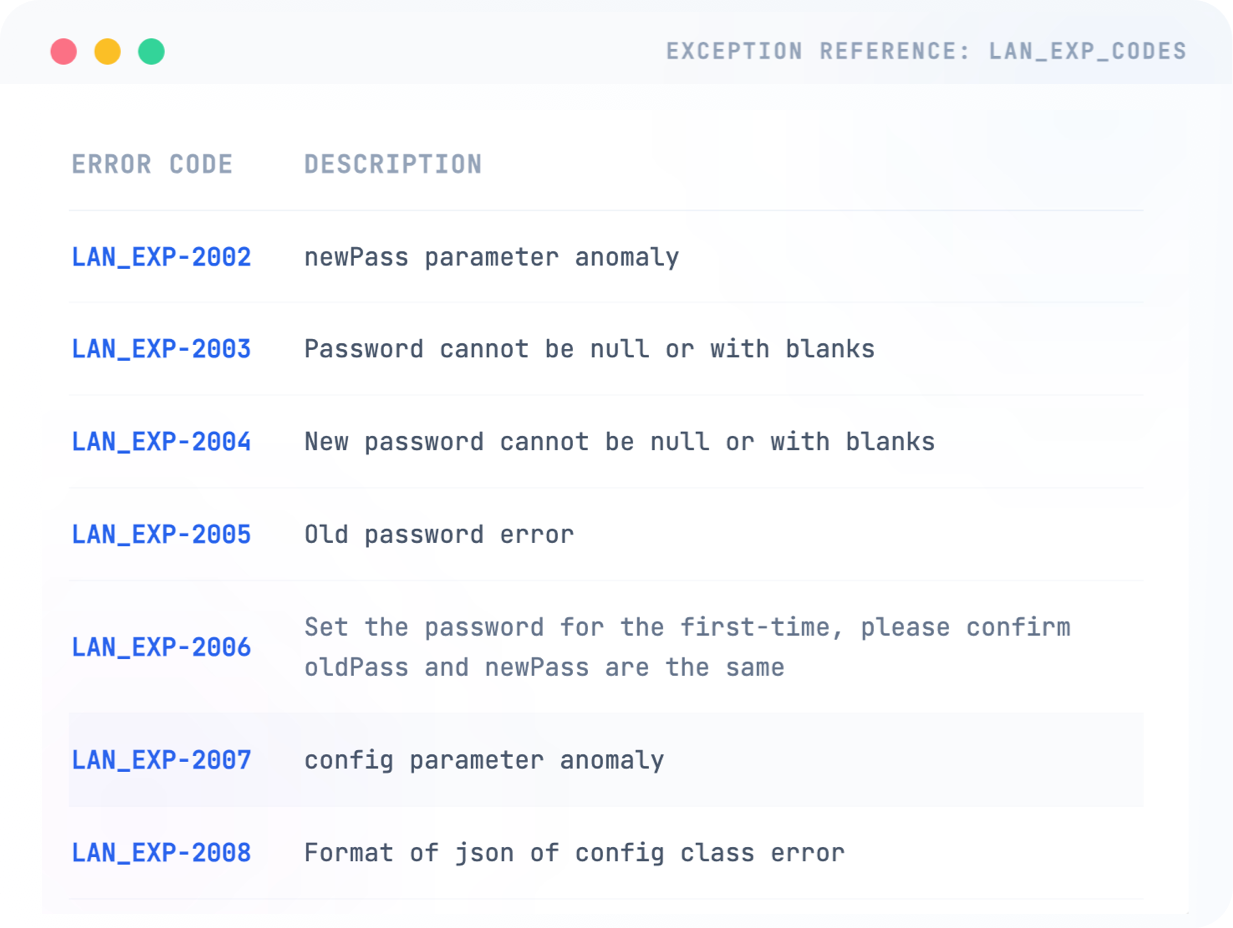Open the LAN_EXP-2003 error code
Screen dimensions: 1233x928
pos(161,349)
